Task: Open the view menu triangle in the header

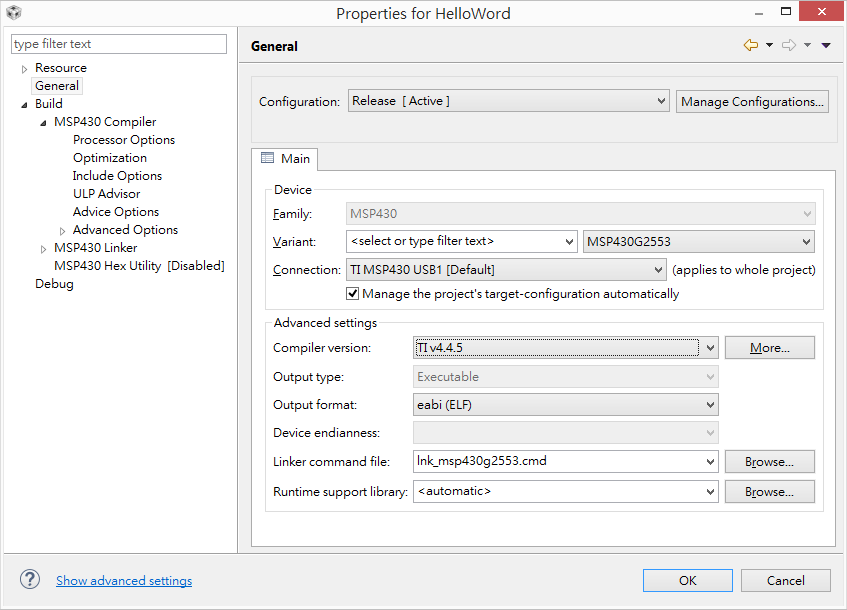Action: point(826,45)
